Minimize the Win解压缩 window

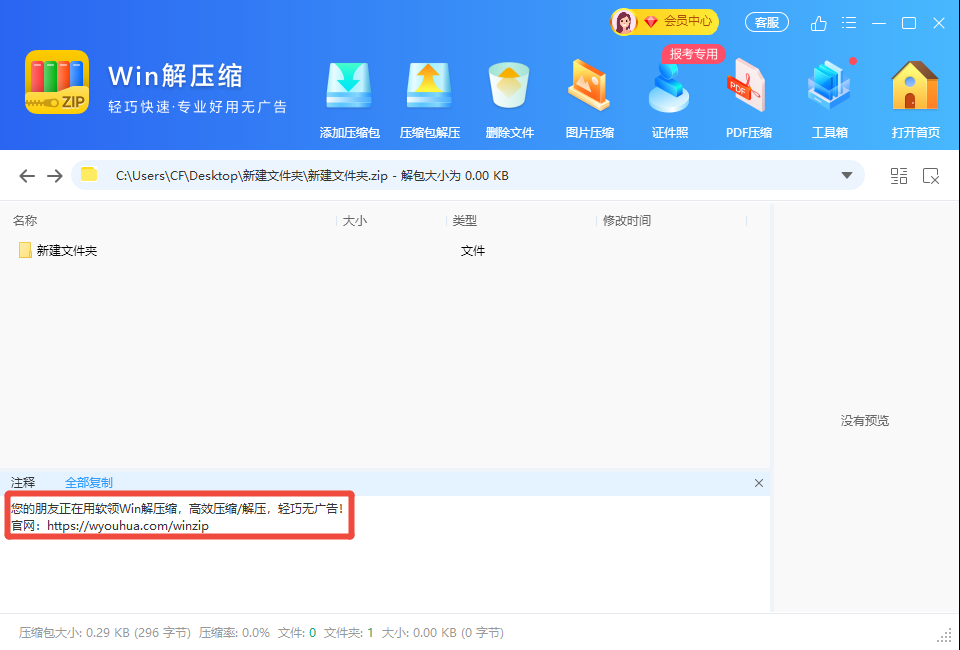point(879,23)
